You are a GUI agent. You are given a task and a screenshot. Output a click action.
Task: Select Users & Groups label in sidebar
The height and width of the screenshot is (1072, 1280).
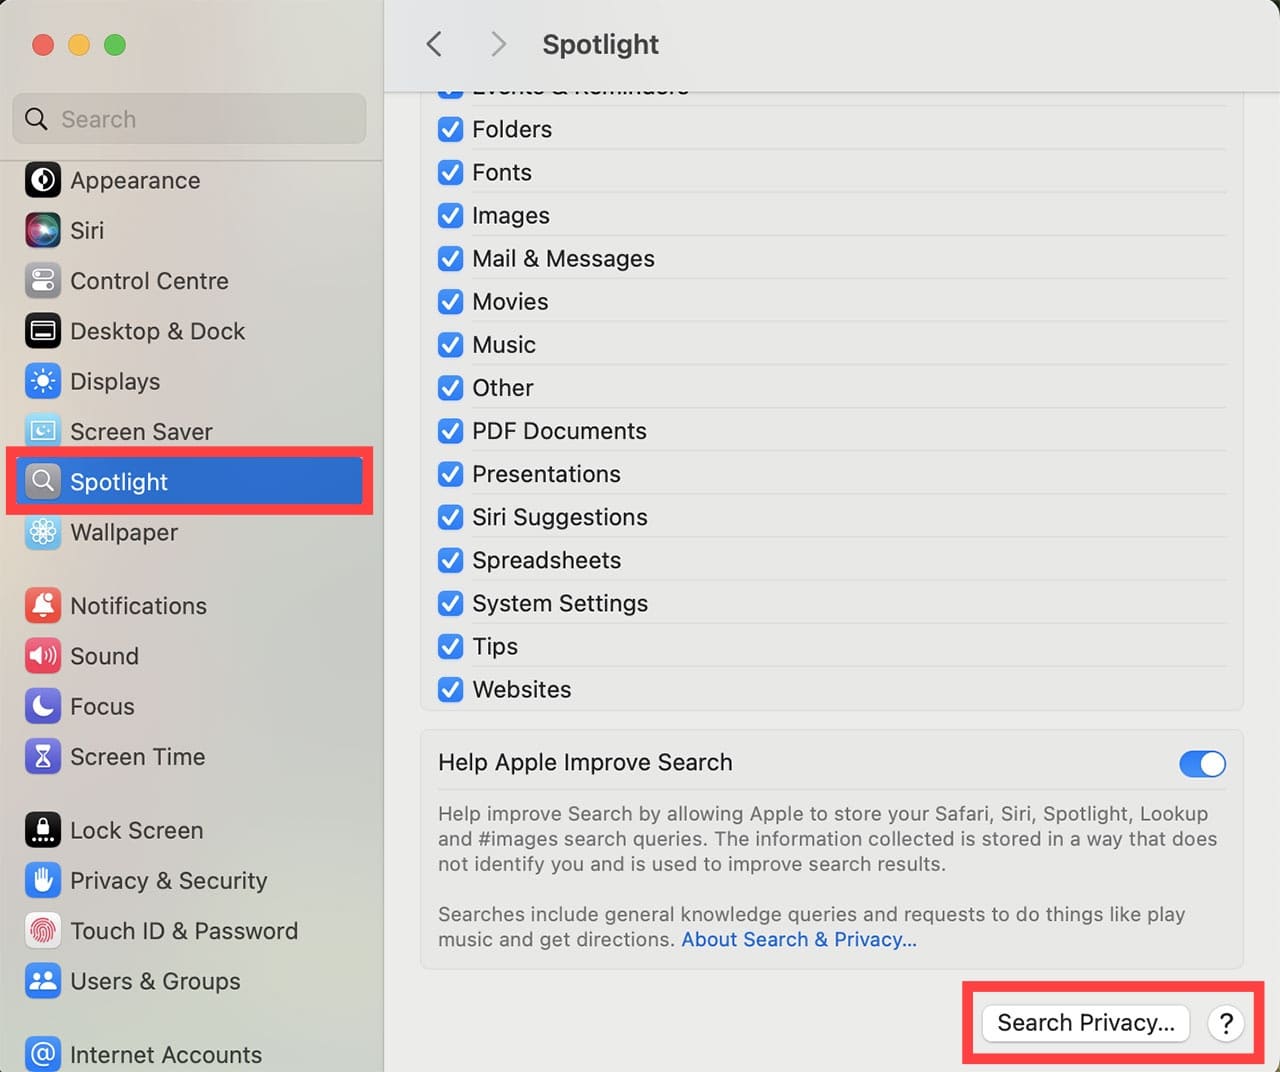tap(155, 981)
